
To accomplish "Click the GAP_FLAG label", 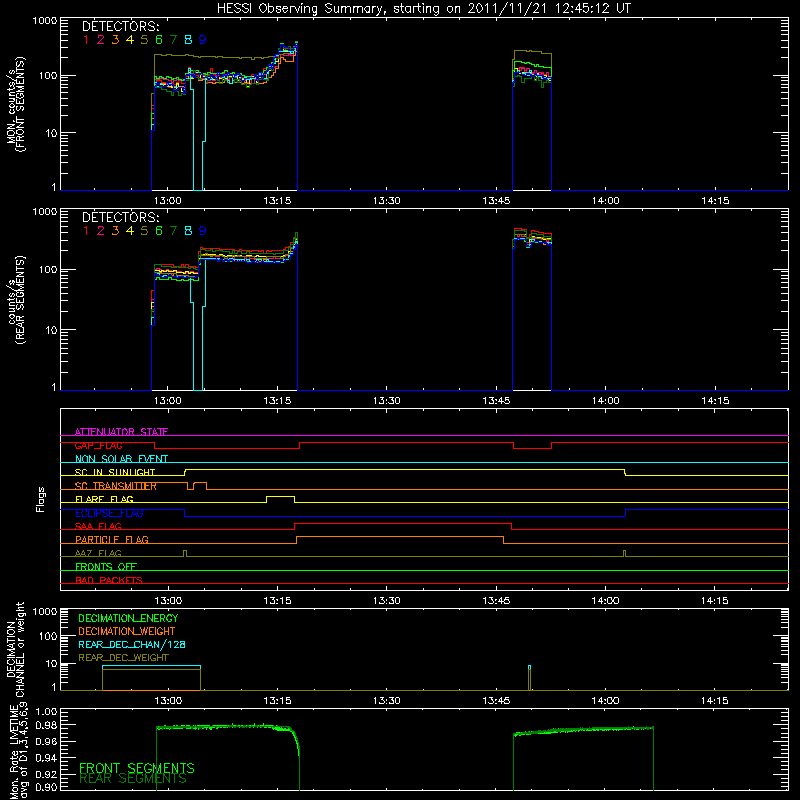I will (98, 445).
